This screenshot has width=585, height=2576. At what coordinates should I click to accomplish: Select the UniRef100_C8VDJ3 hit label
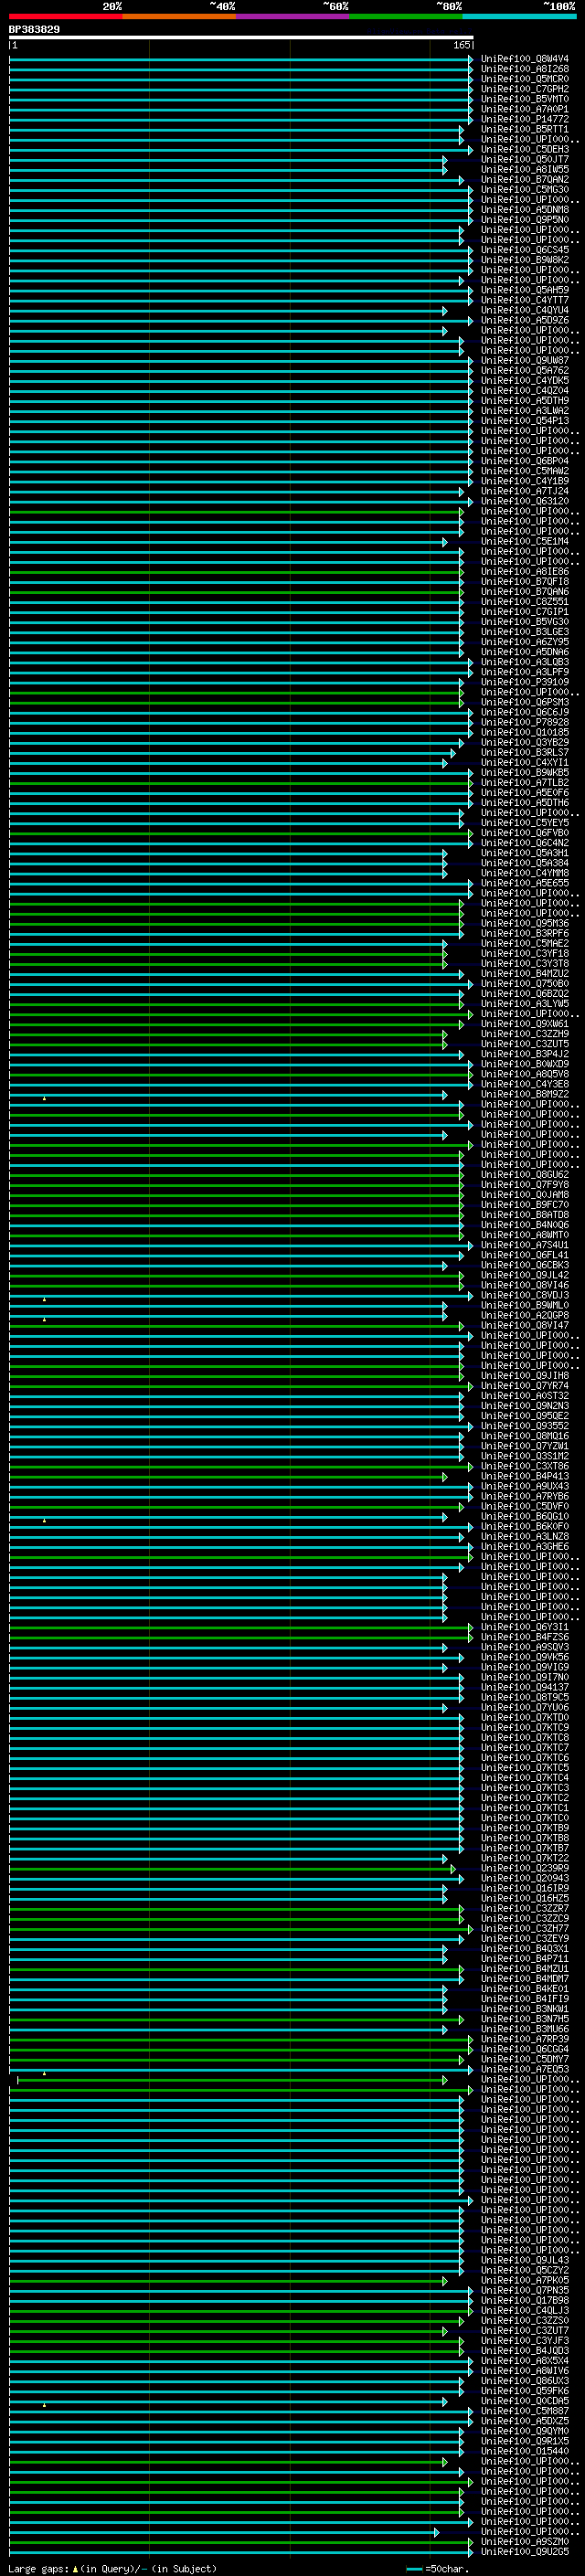[x=524, y=1295]
